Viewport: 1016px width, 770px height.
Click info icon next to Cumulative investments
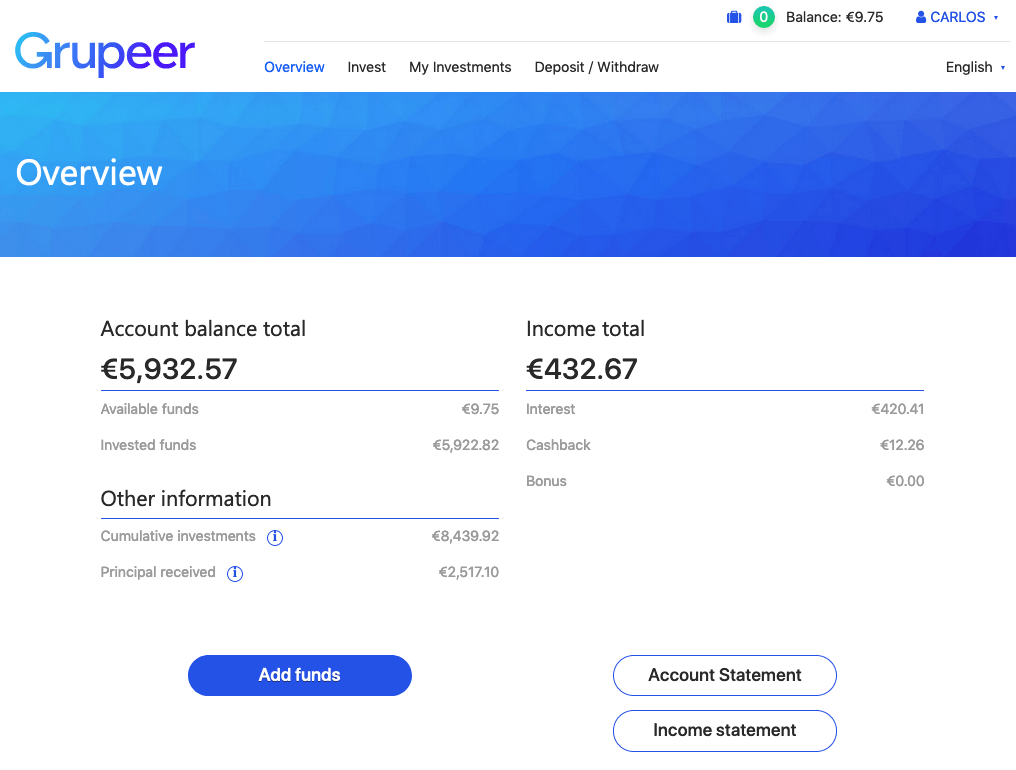pyautogui.click(x=275, y=537)
